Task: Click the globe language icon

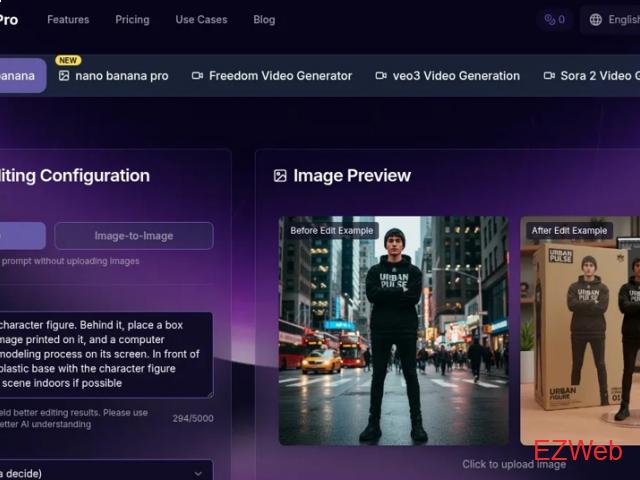Action: (x=596, y=19)
